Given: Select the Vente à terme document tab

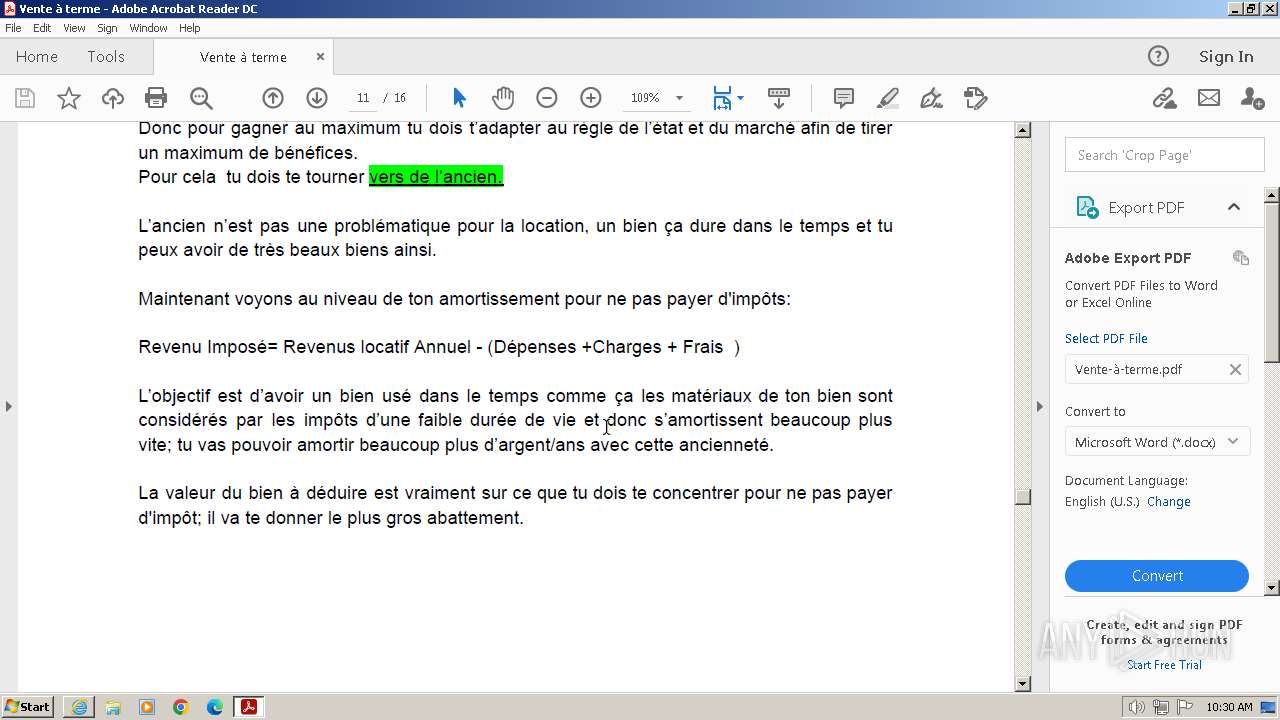Looking at the screenshot, I should click(x=243, y=57).
